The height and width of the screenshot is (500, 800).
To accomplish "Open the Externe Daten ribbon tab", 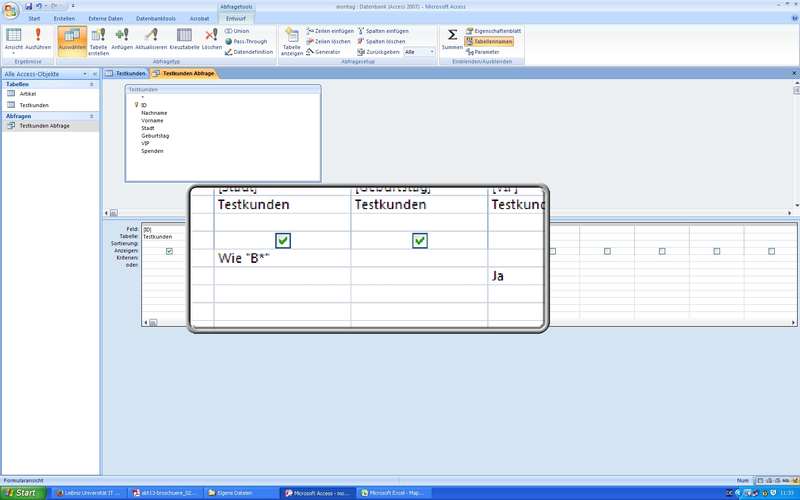I will [106, 19].
